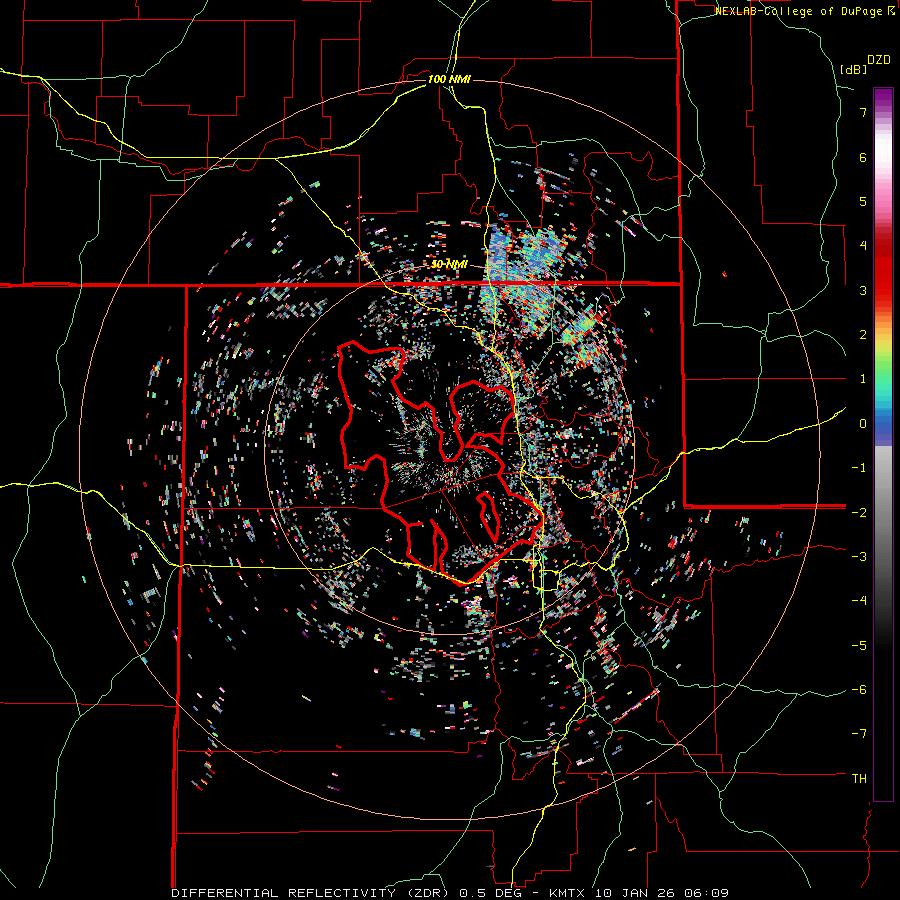Click the -2 value on the color scale
The width and height of the screenshot is (900, 900).
tap(859, 512)
